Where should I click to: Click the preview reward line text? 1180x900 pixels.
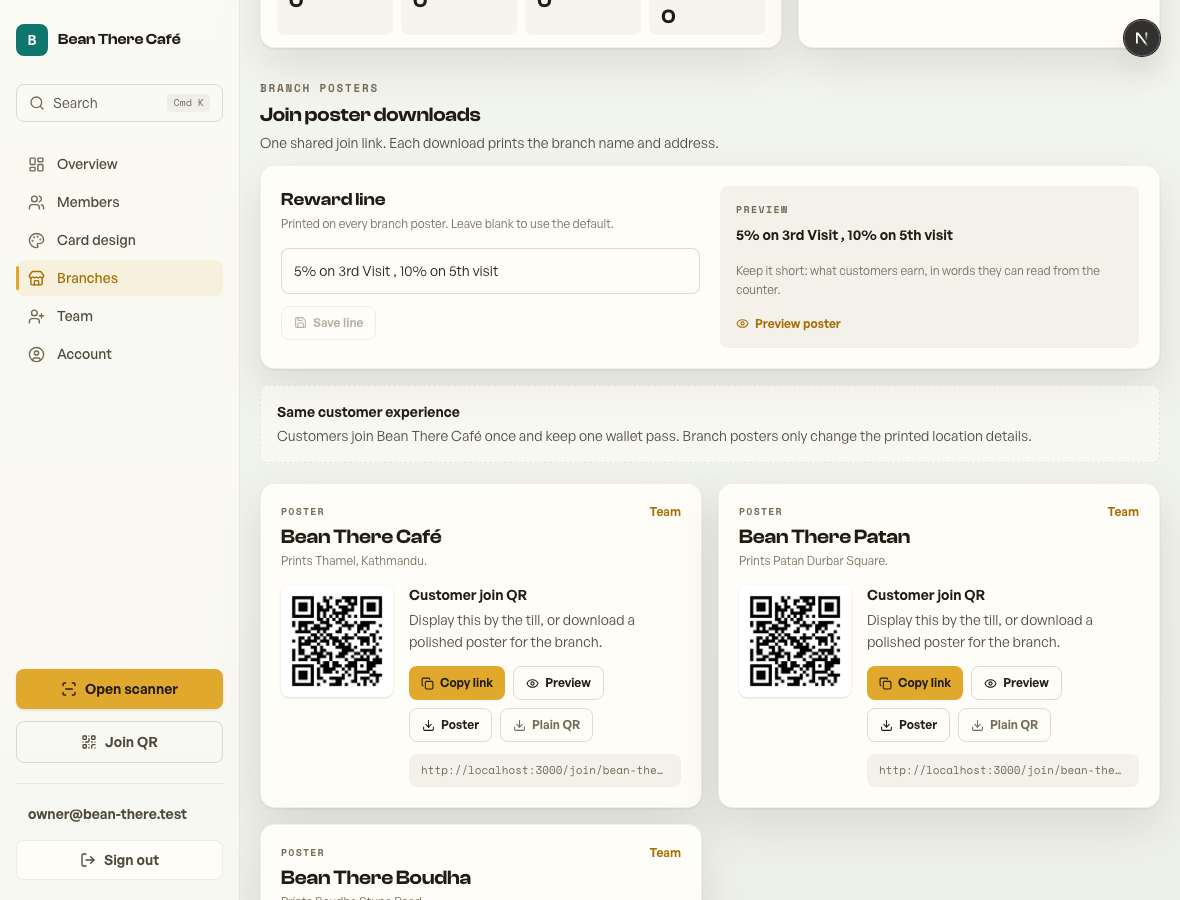tap(844, 236)
